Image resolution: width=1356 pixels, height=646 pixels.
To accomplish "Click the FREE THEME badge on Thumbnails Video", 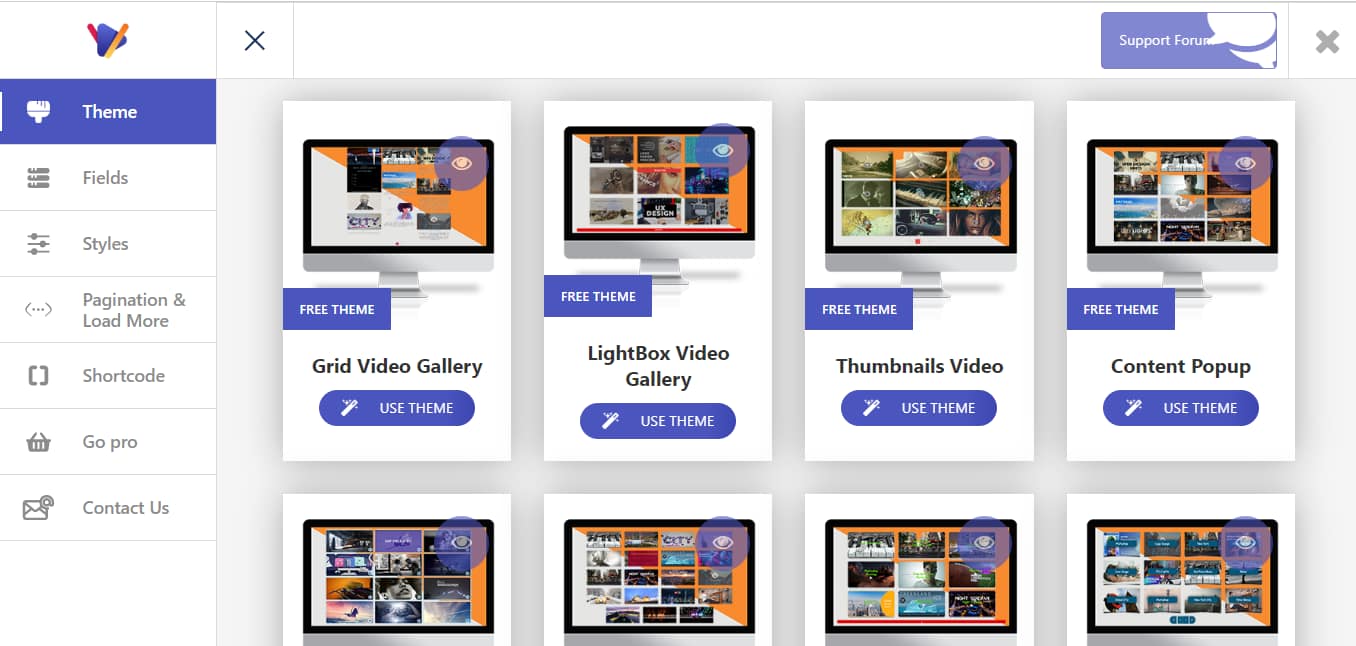I will tap(858, 309).
